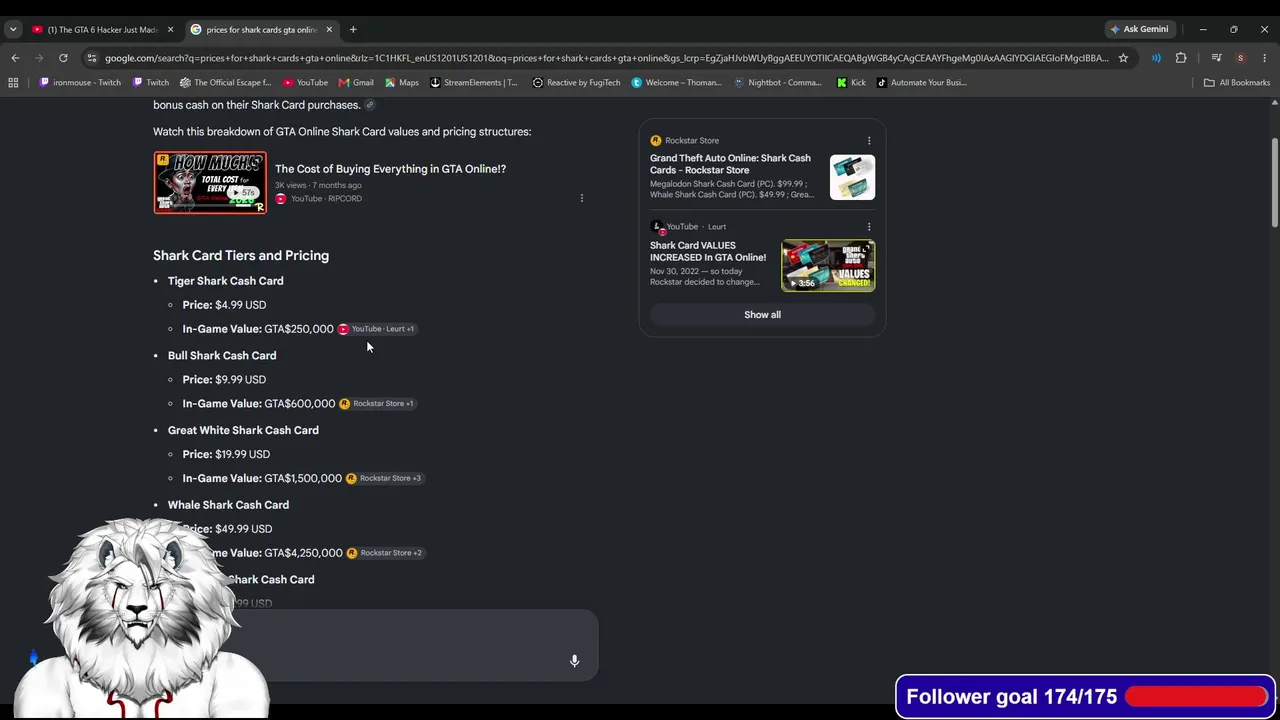
Task: Click the 'Whale Shark Cash Card' heading
Action: 228,505
